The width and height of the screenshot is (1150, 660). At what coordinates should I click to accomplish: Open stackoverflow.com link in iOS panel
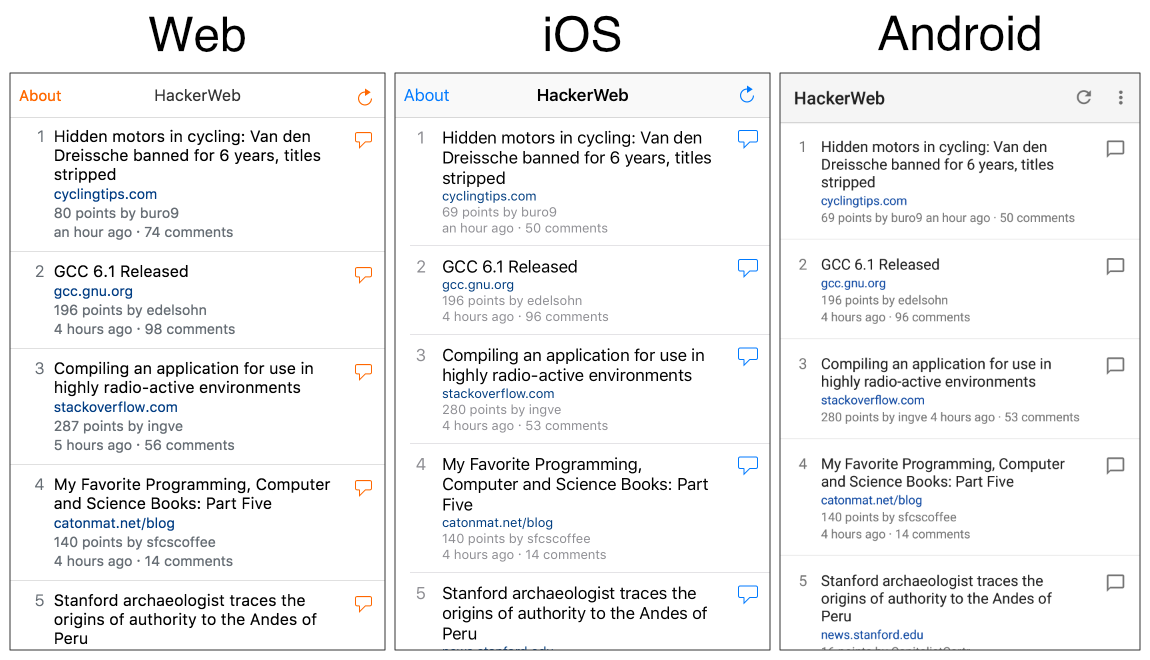click(498, 393)
